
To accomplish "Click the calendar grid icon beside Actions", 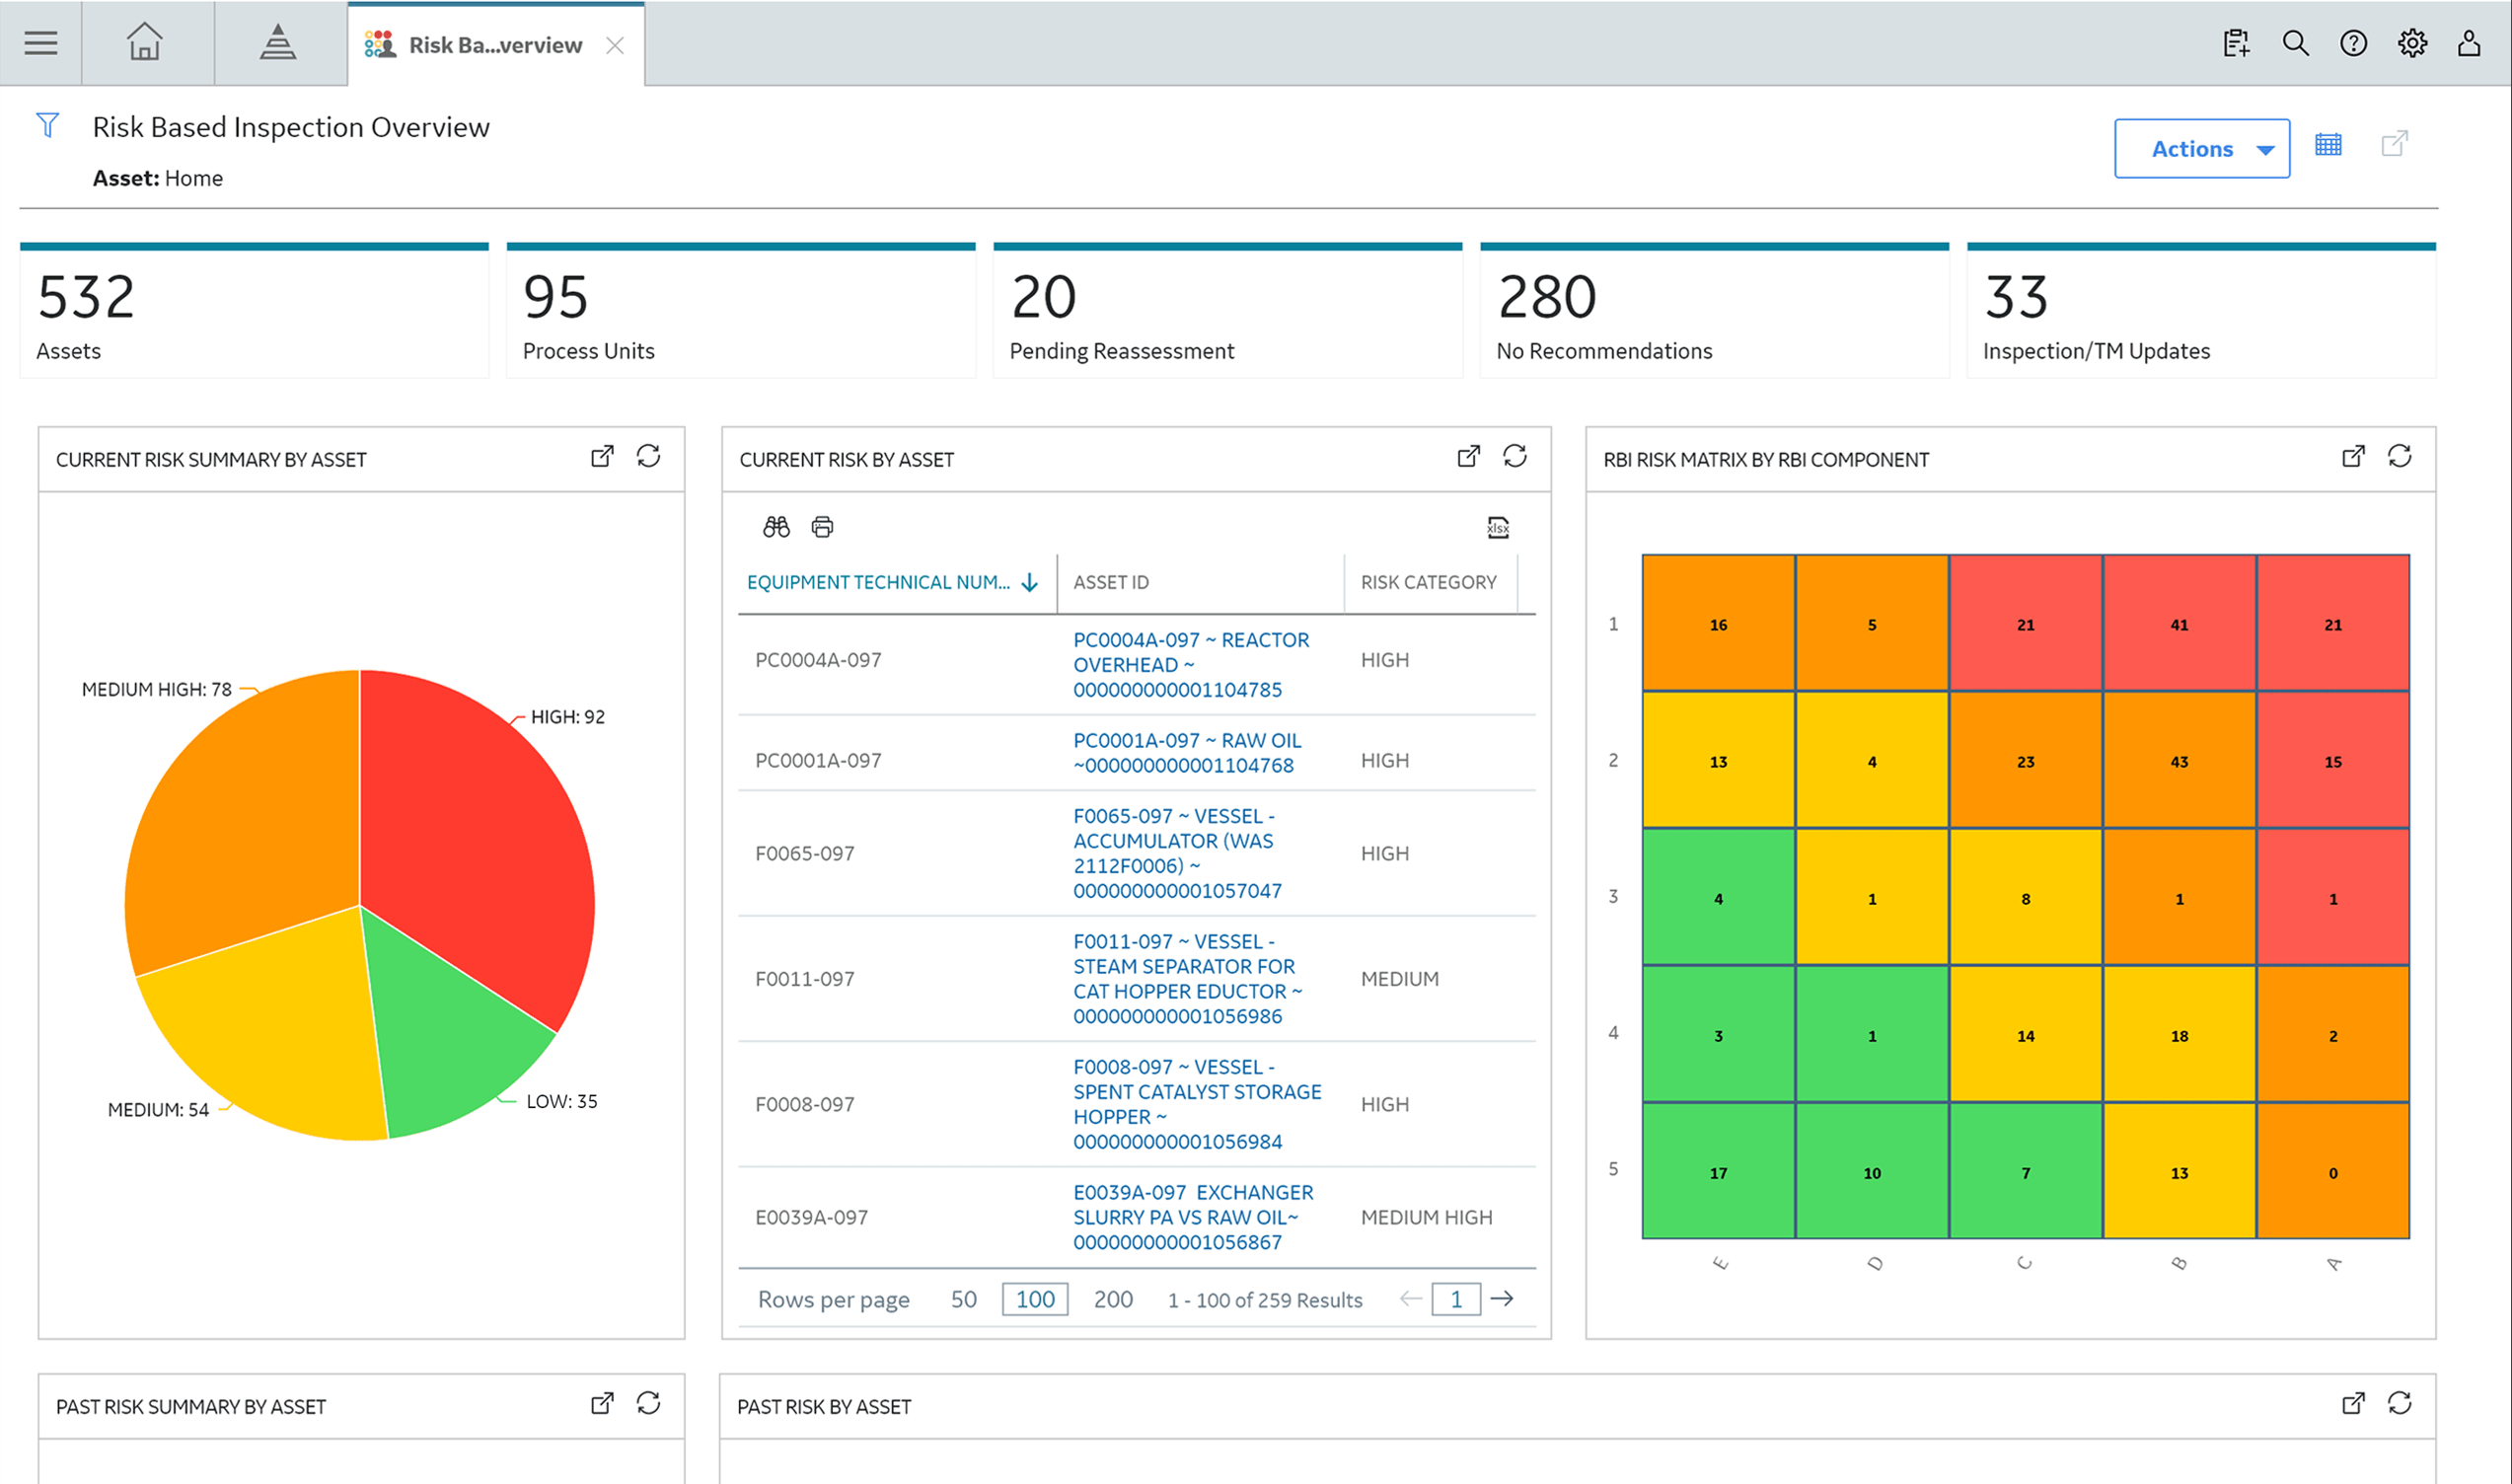I will 2328,145.
